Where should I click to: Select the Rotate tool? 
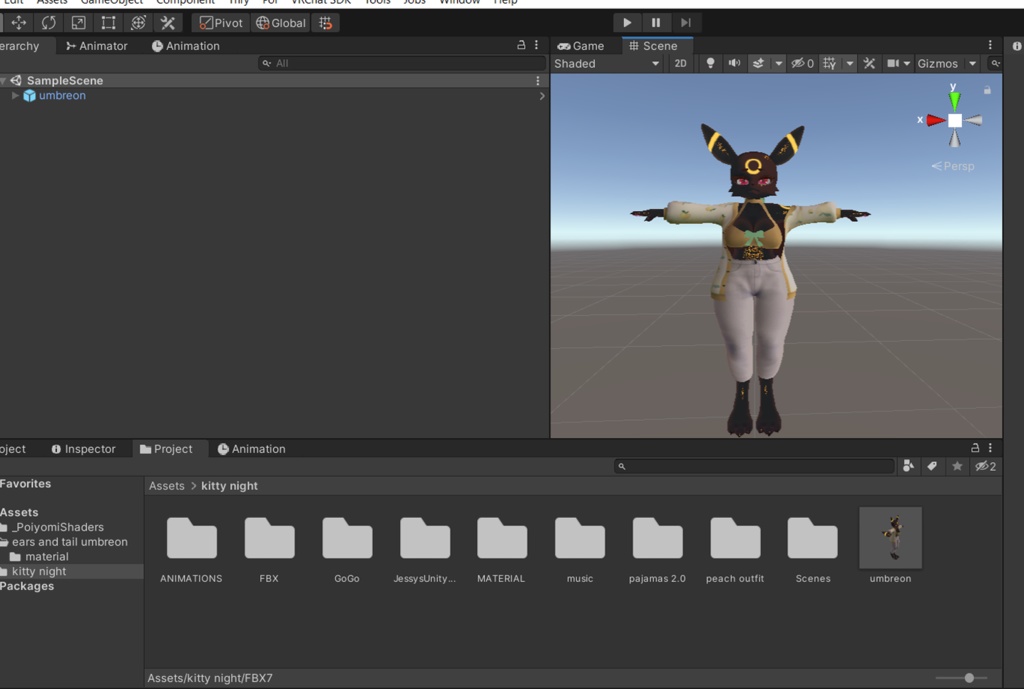[48, 22]
